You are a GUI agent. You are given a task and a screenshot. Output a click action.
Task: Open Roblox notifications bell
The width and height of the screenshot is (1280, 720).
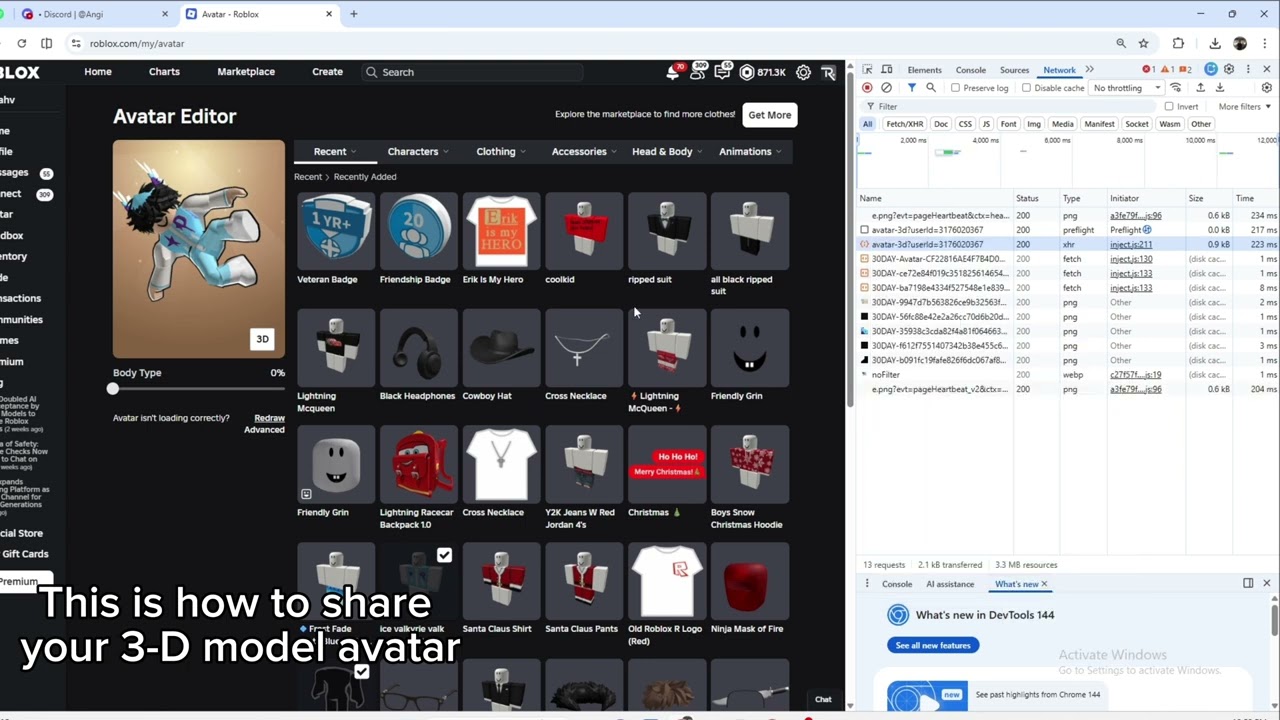click(673, 72)
